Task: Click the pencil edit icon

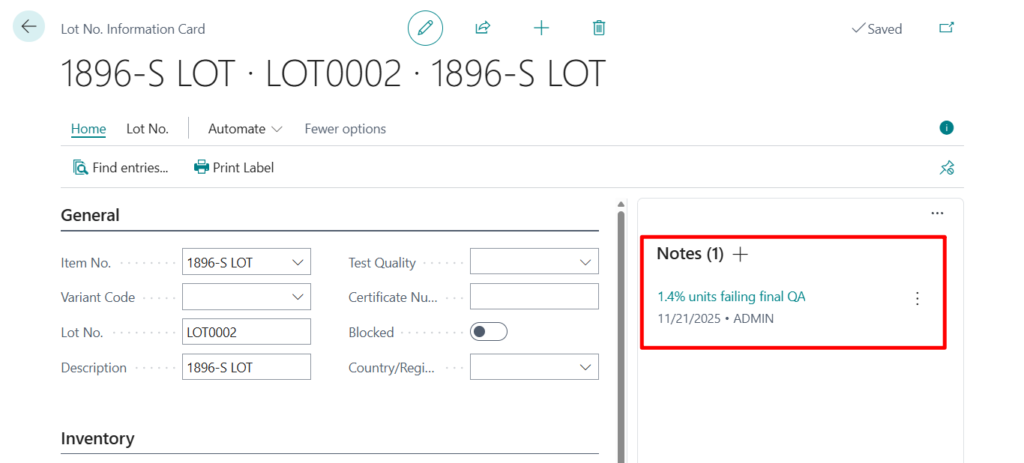Action: (425, 28)
